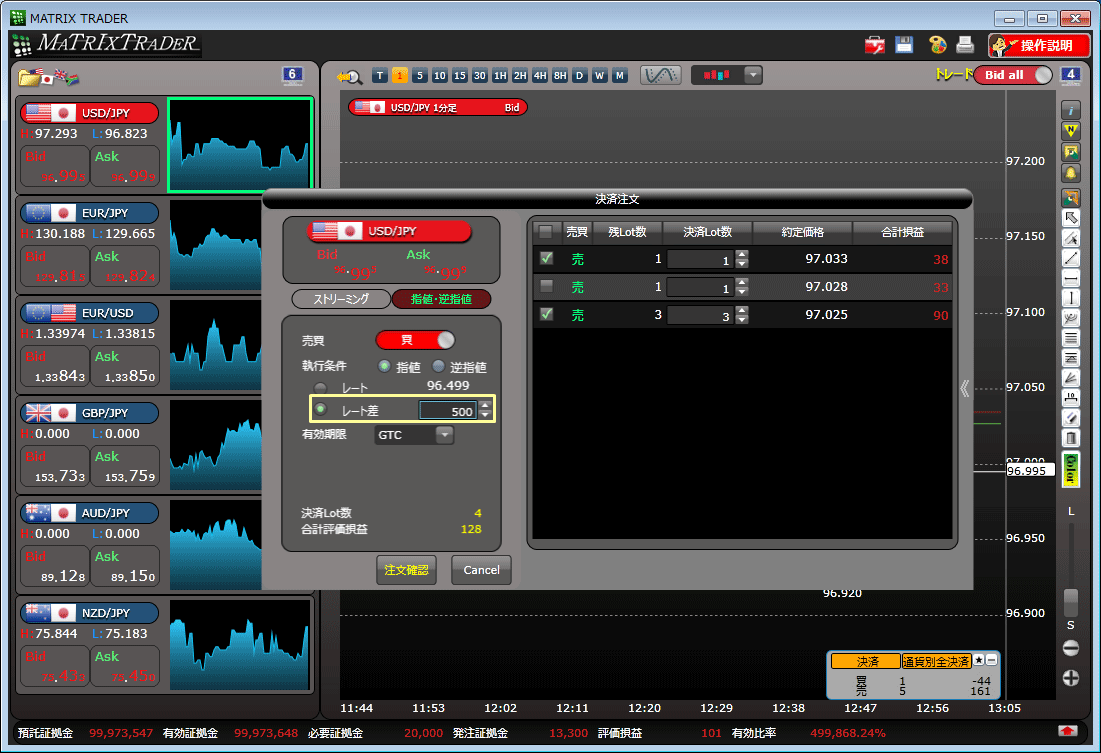
Task: Click the floppy disk save icon
Action: pos(904,45)
